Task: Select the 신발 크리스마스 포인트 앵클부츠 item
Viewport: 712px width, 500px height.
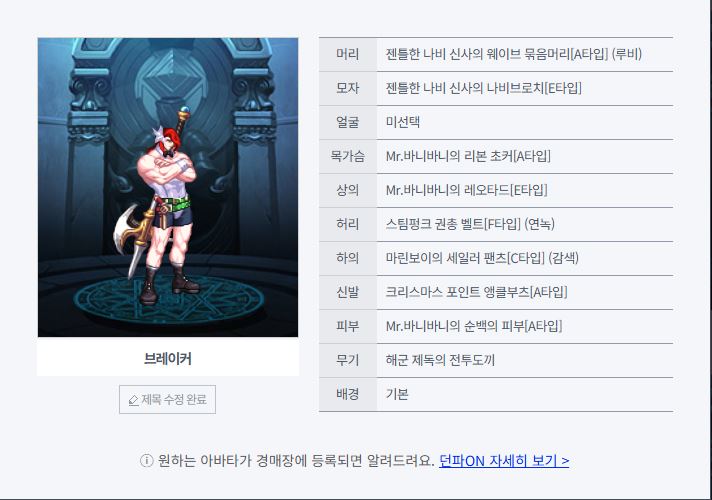Action: click(476, 292)
